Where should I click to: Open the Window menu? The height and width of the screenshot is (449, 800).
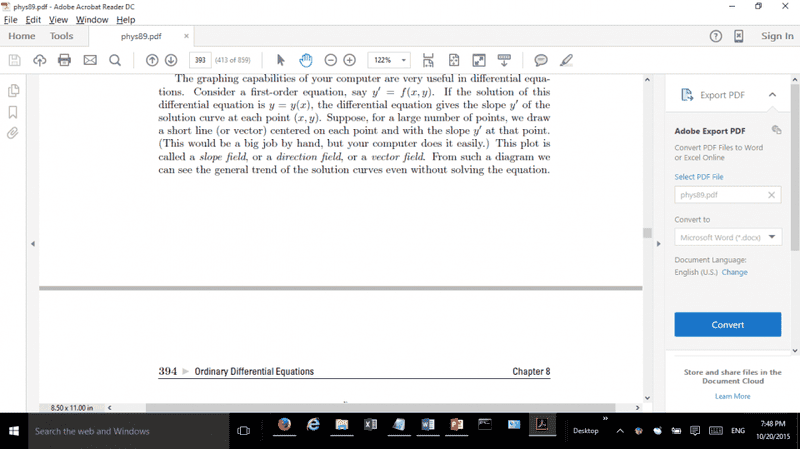coord(92,20)
